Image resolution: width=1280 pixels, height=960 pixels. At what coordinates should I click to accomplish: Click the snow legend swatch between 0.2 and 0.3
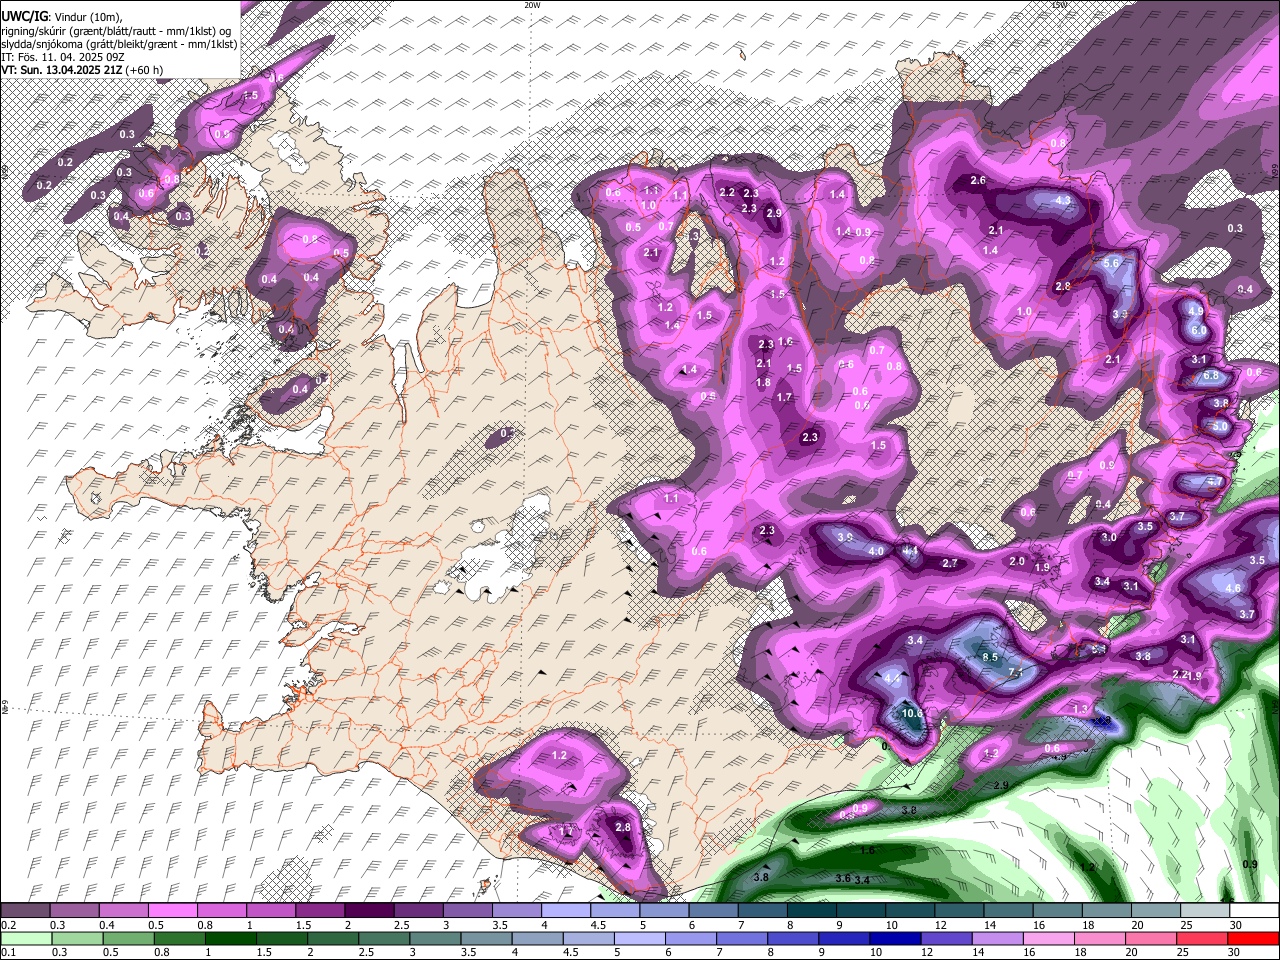click(x=26, y=911)
